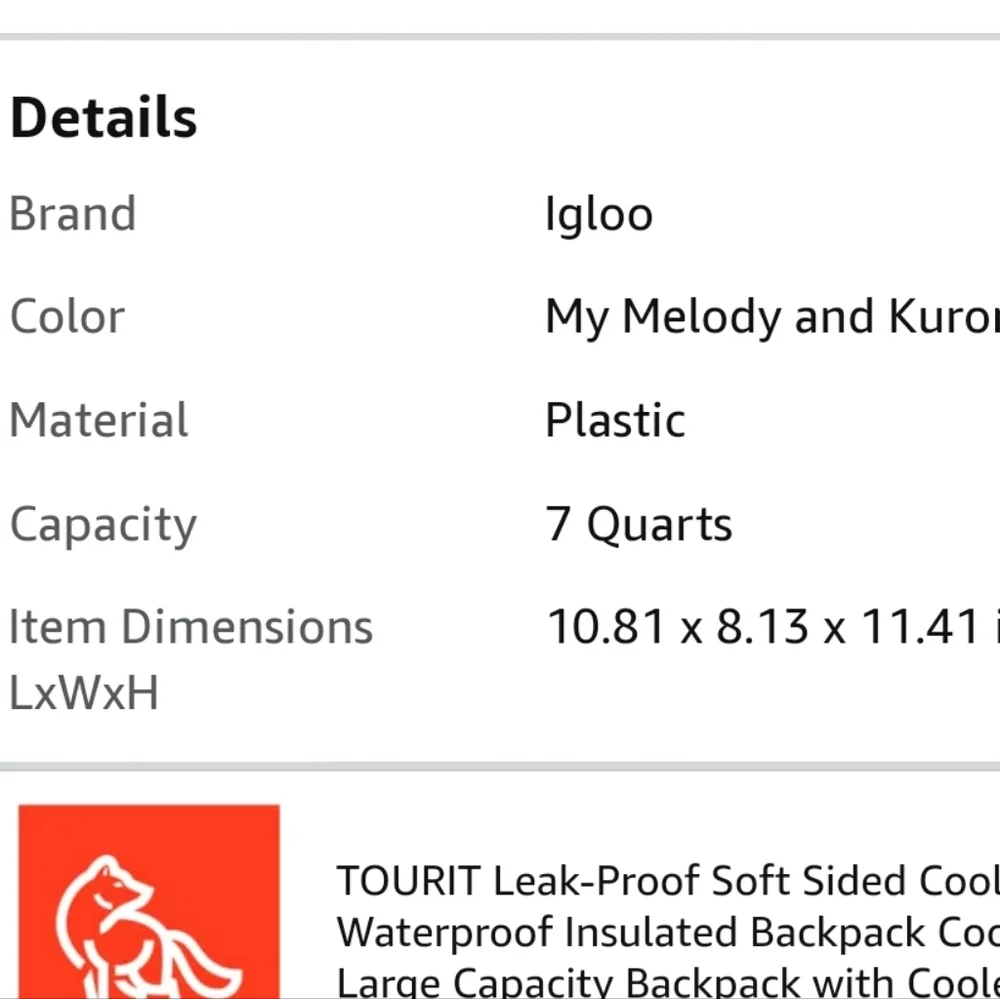
Task: Select the Color label
Action: click(68, 317)
